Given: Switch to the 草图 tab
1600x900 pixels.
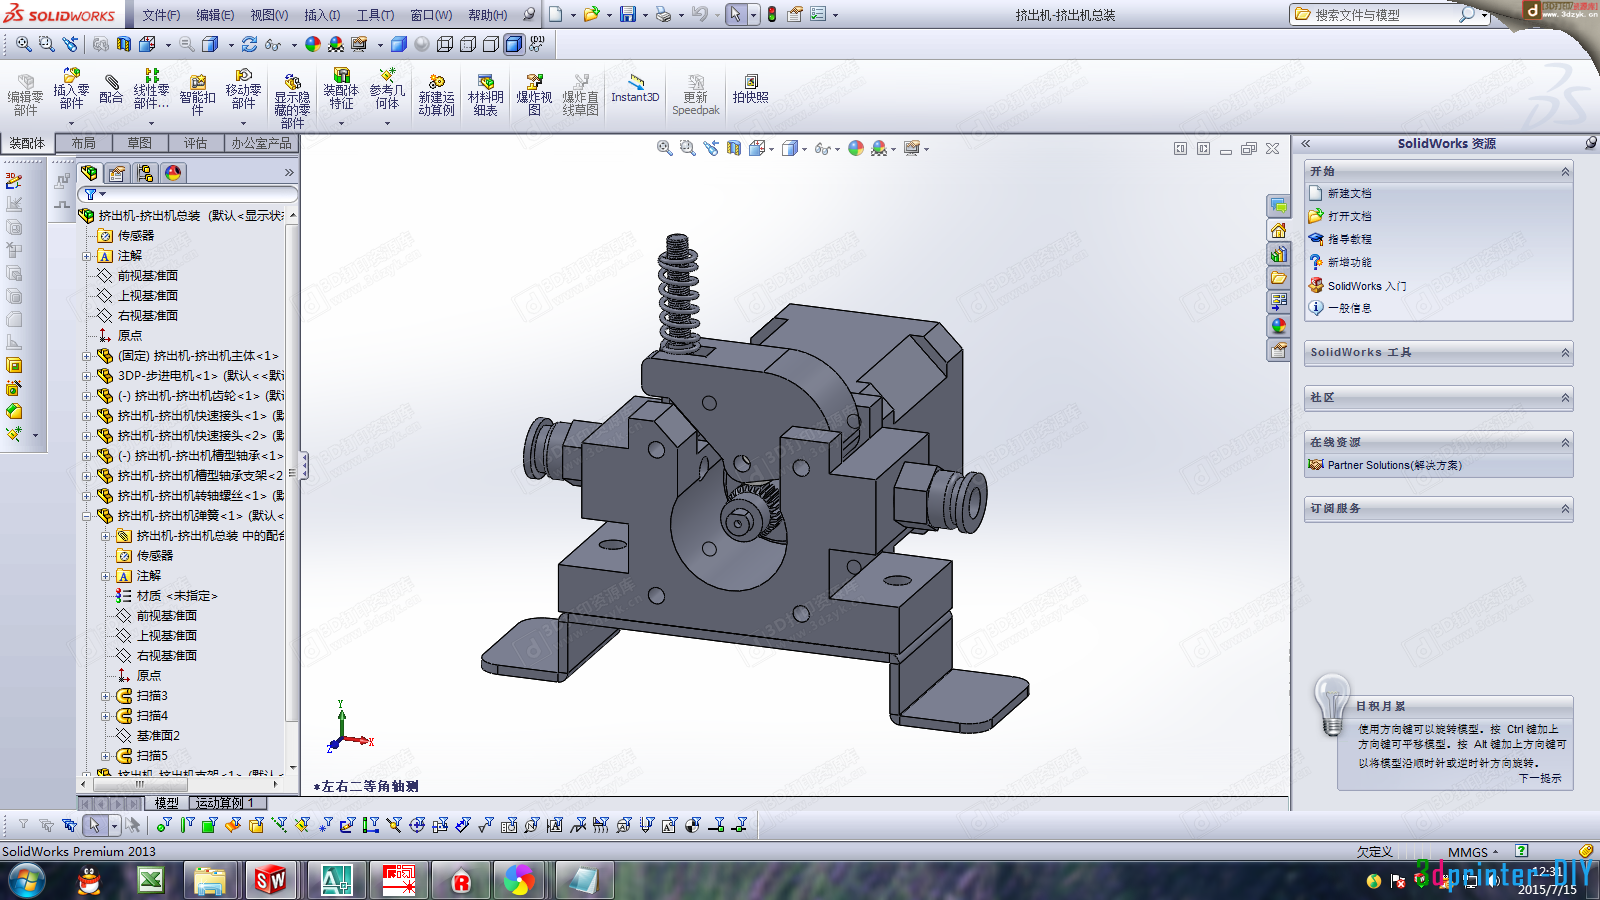Looking at the screenshot, I should coord(140,143).
